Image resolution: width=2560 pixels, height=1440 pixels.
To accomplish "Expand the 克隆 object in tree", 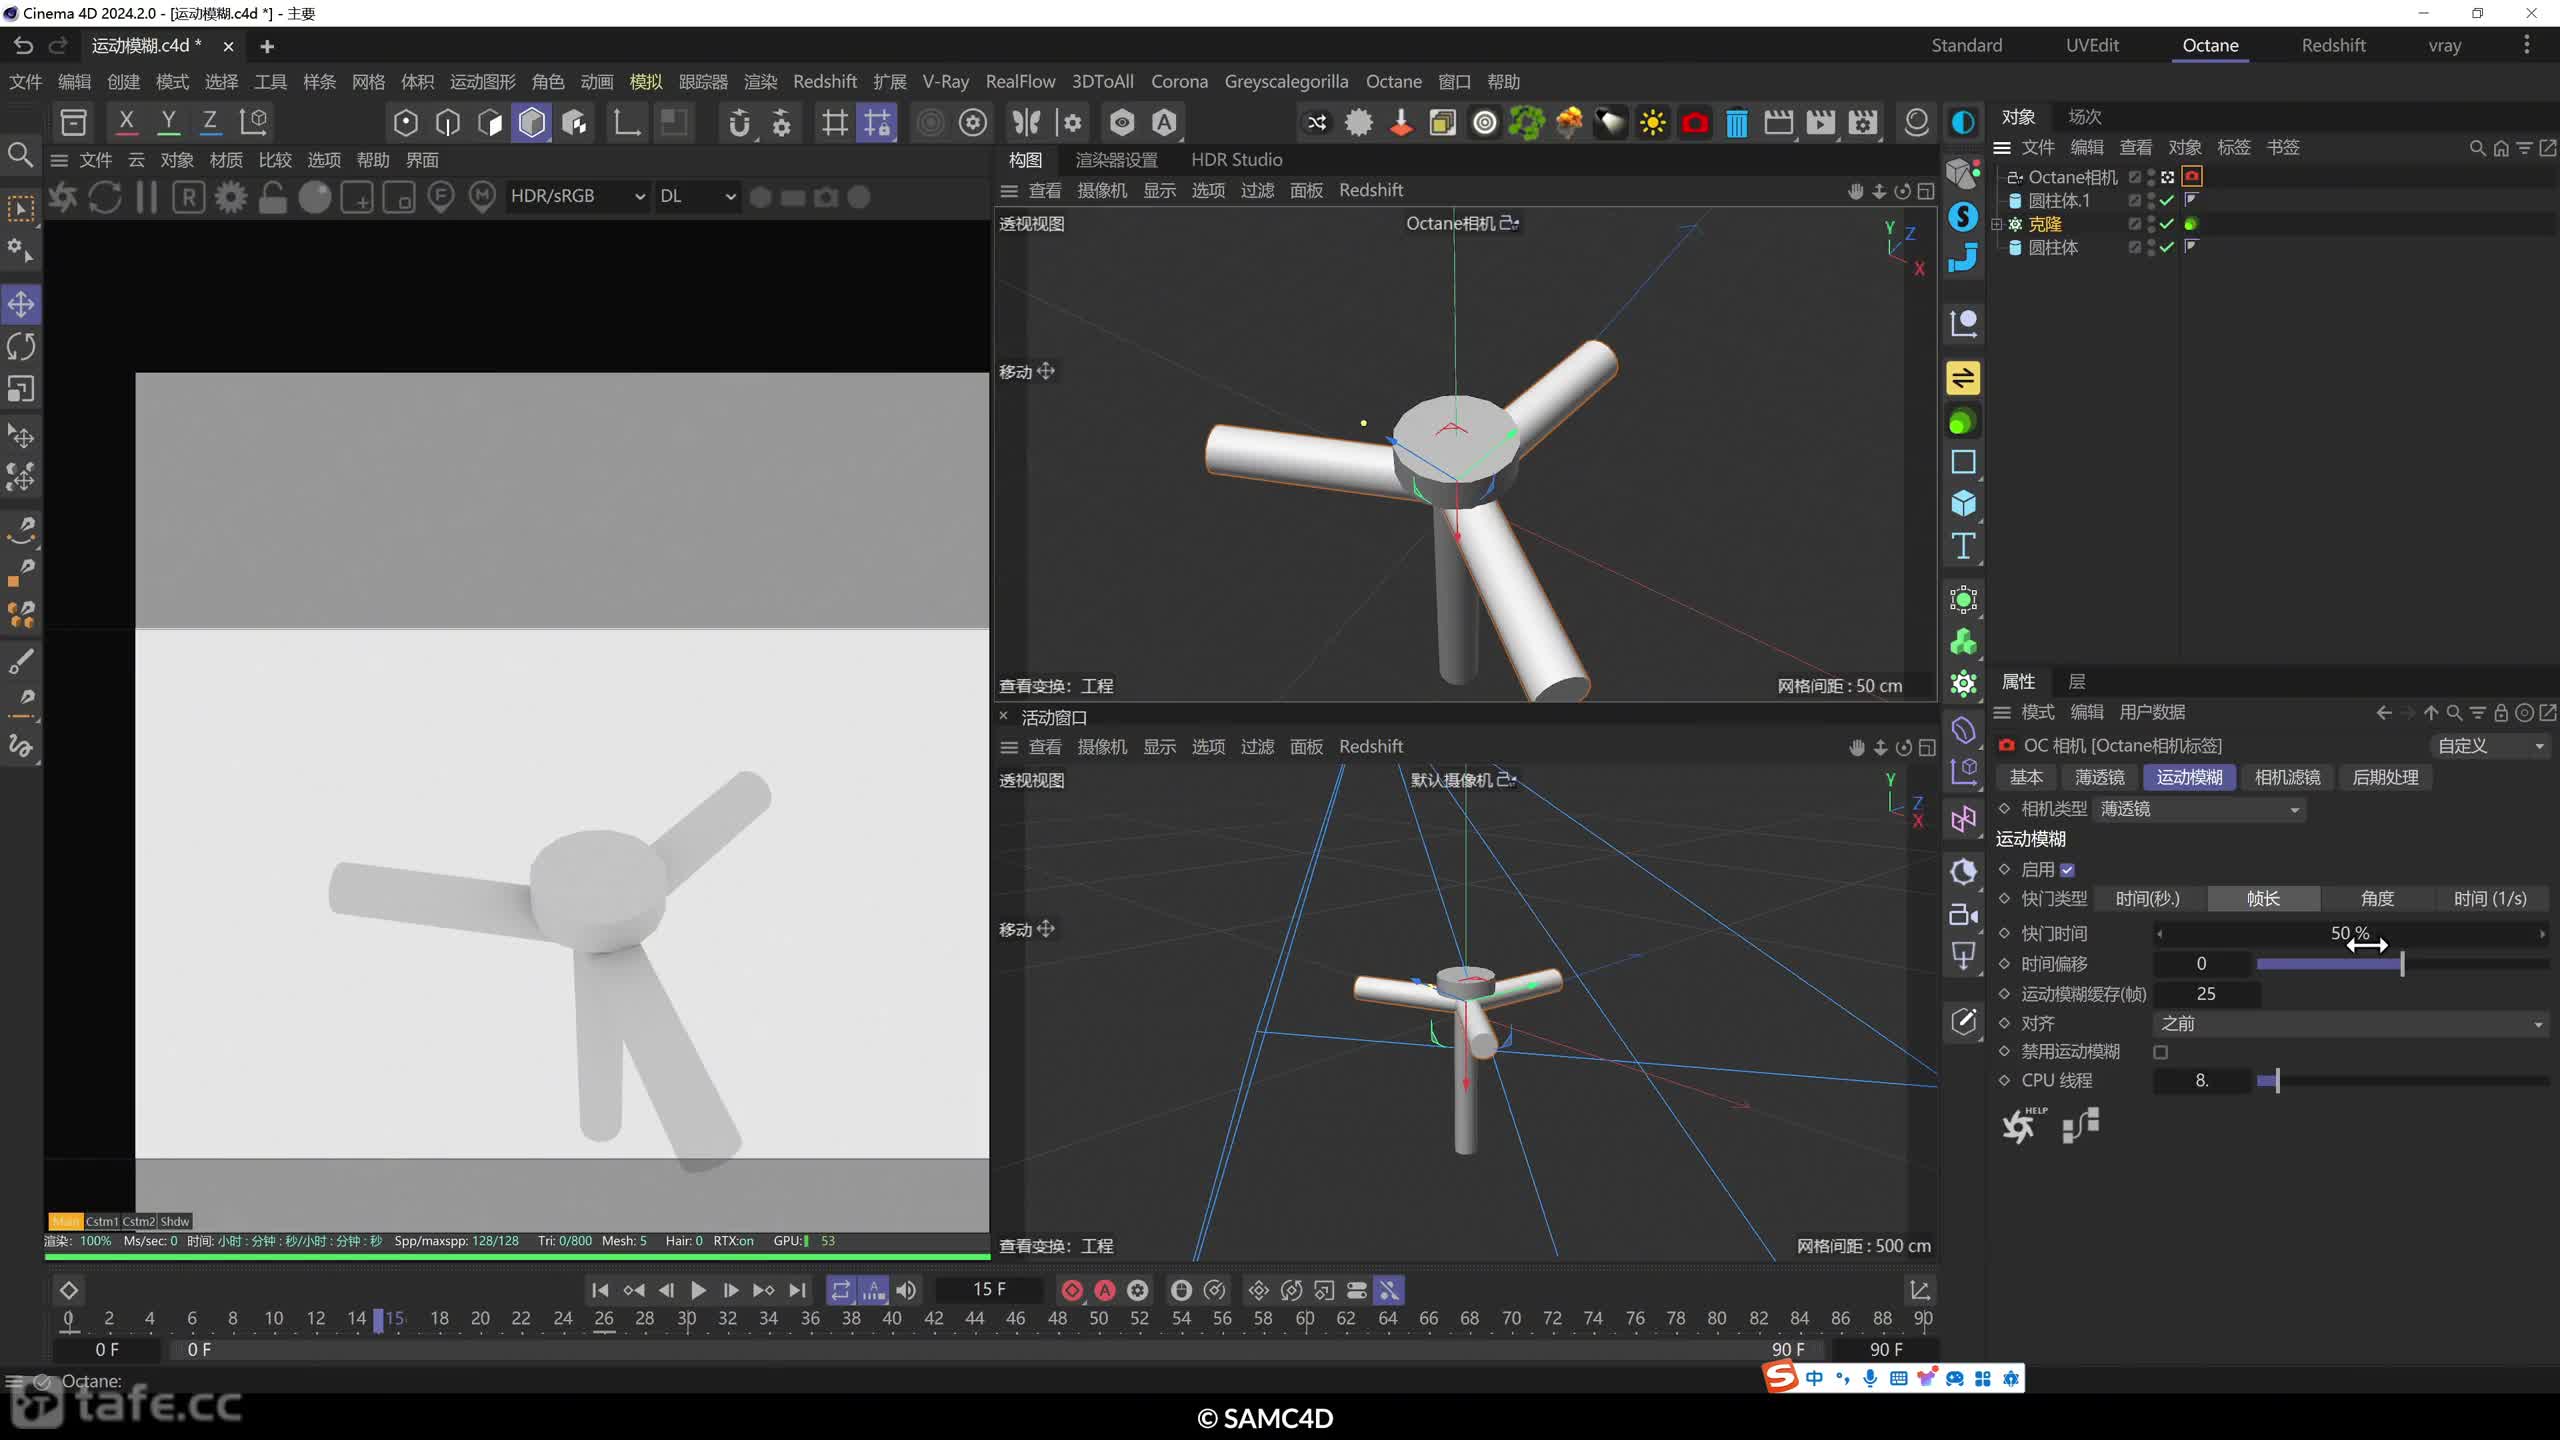I will (1997, 224).
